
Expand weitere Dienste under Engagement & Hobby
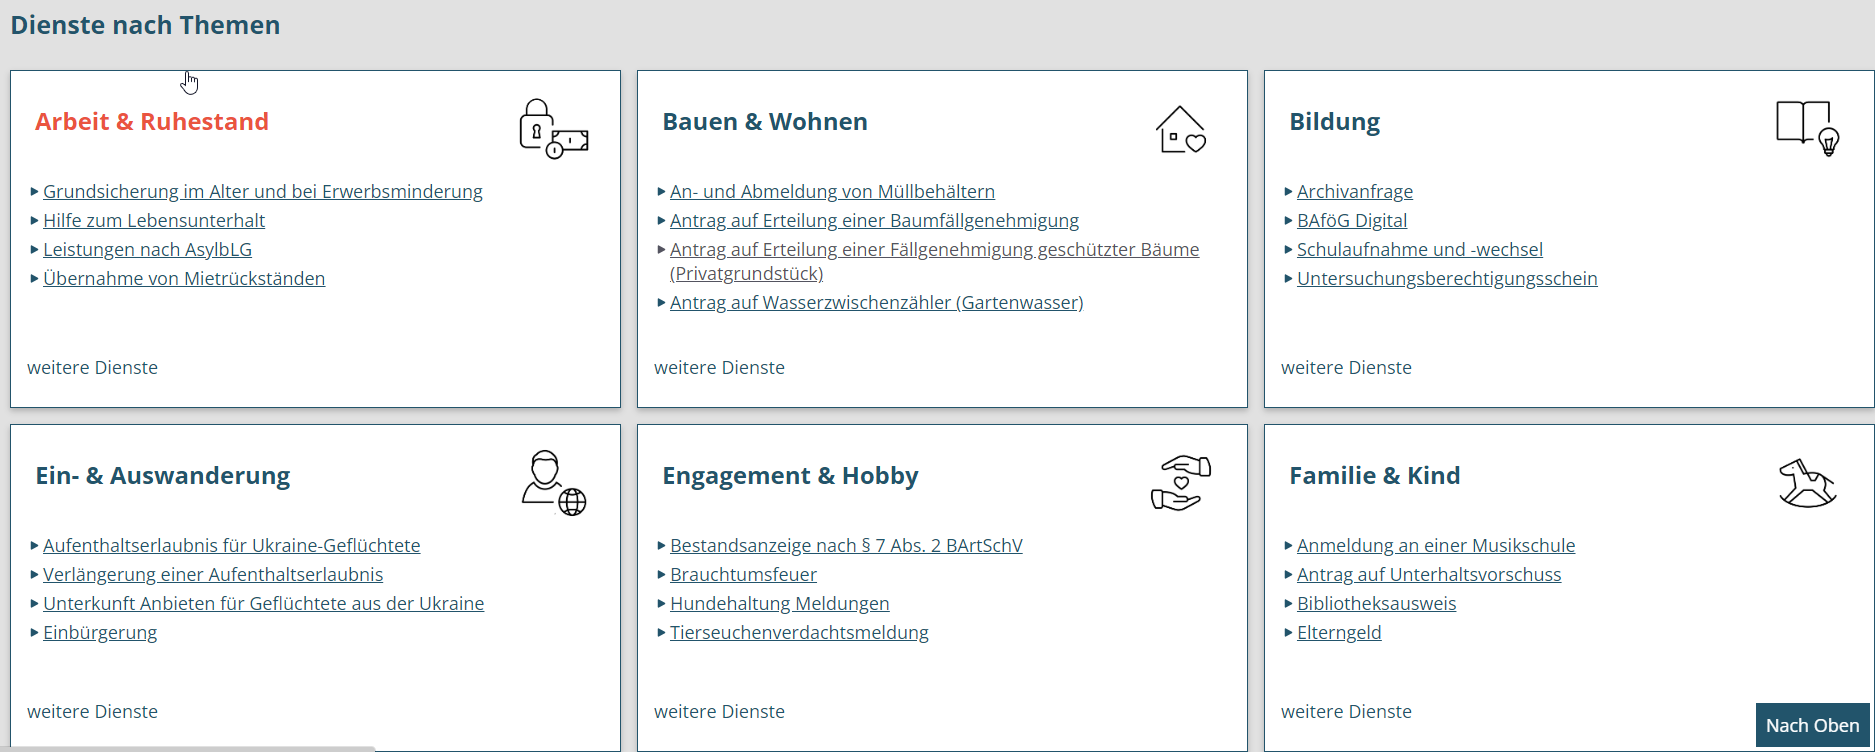click(x=720, y=712)
